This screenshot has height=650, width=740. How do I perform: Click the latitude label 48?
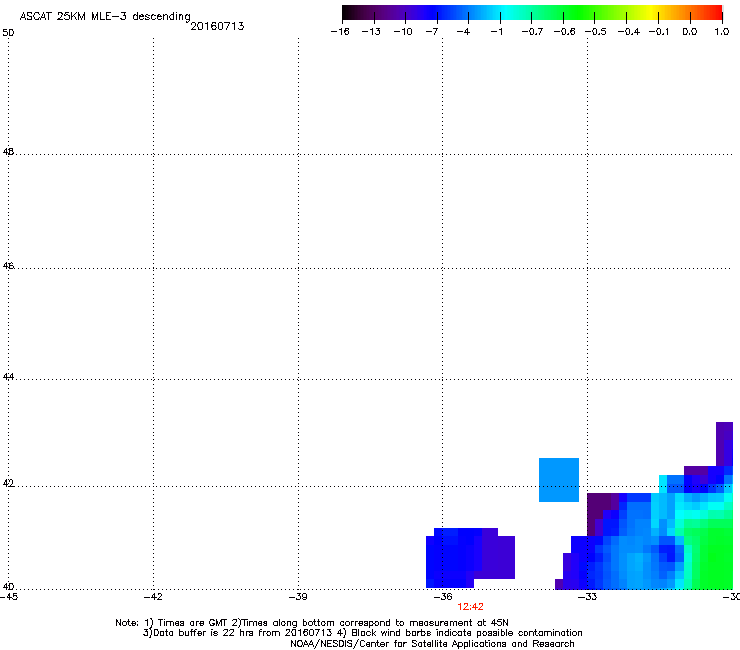8,152
